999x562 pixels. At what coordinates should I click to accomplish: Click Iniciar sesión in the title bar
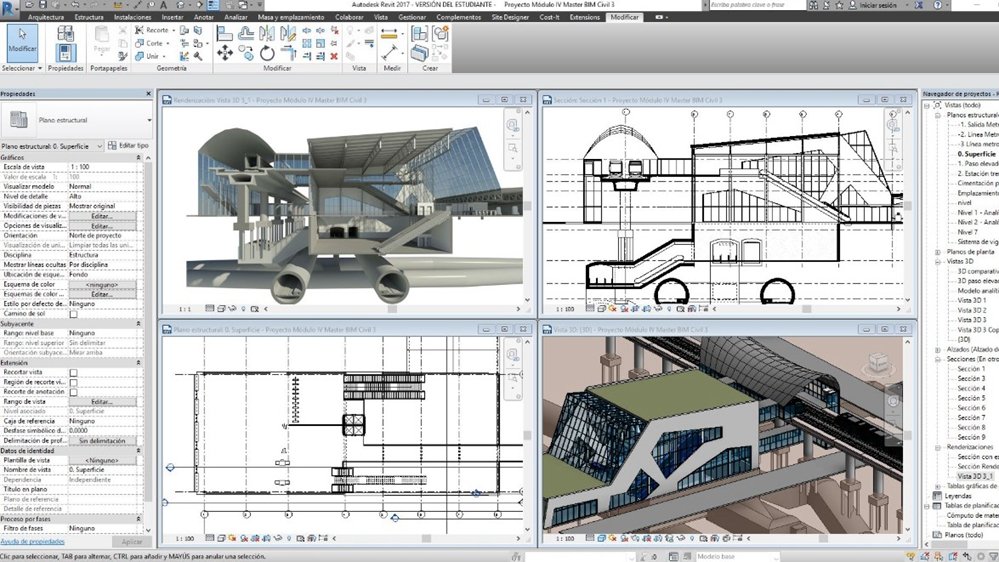tap(877, 5)
